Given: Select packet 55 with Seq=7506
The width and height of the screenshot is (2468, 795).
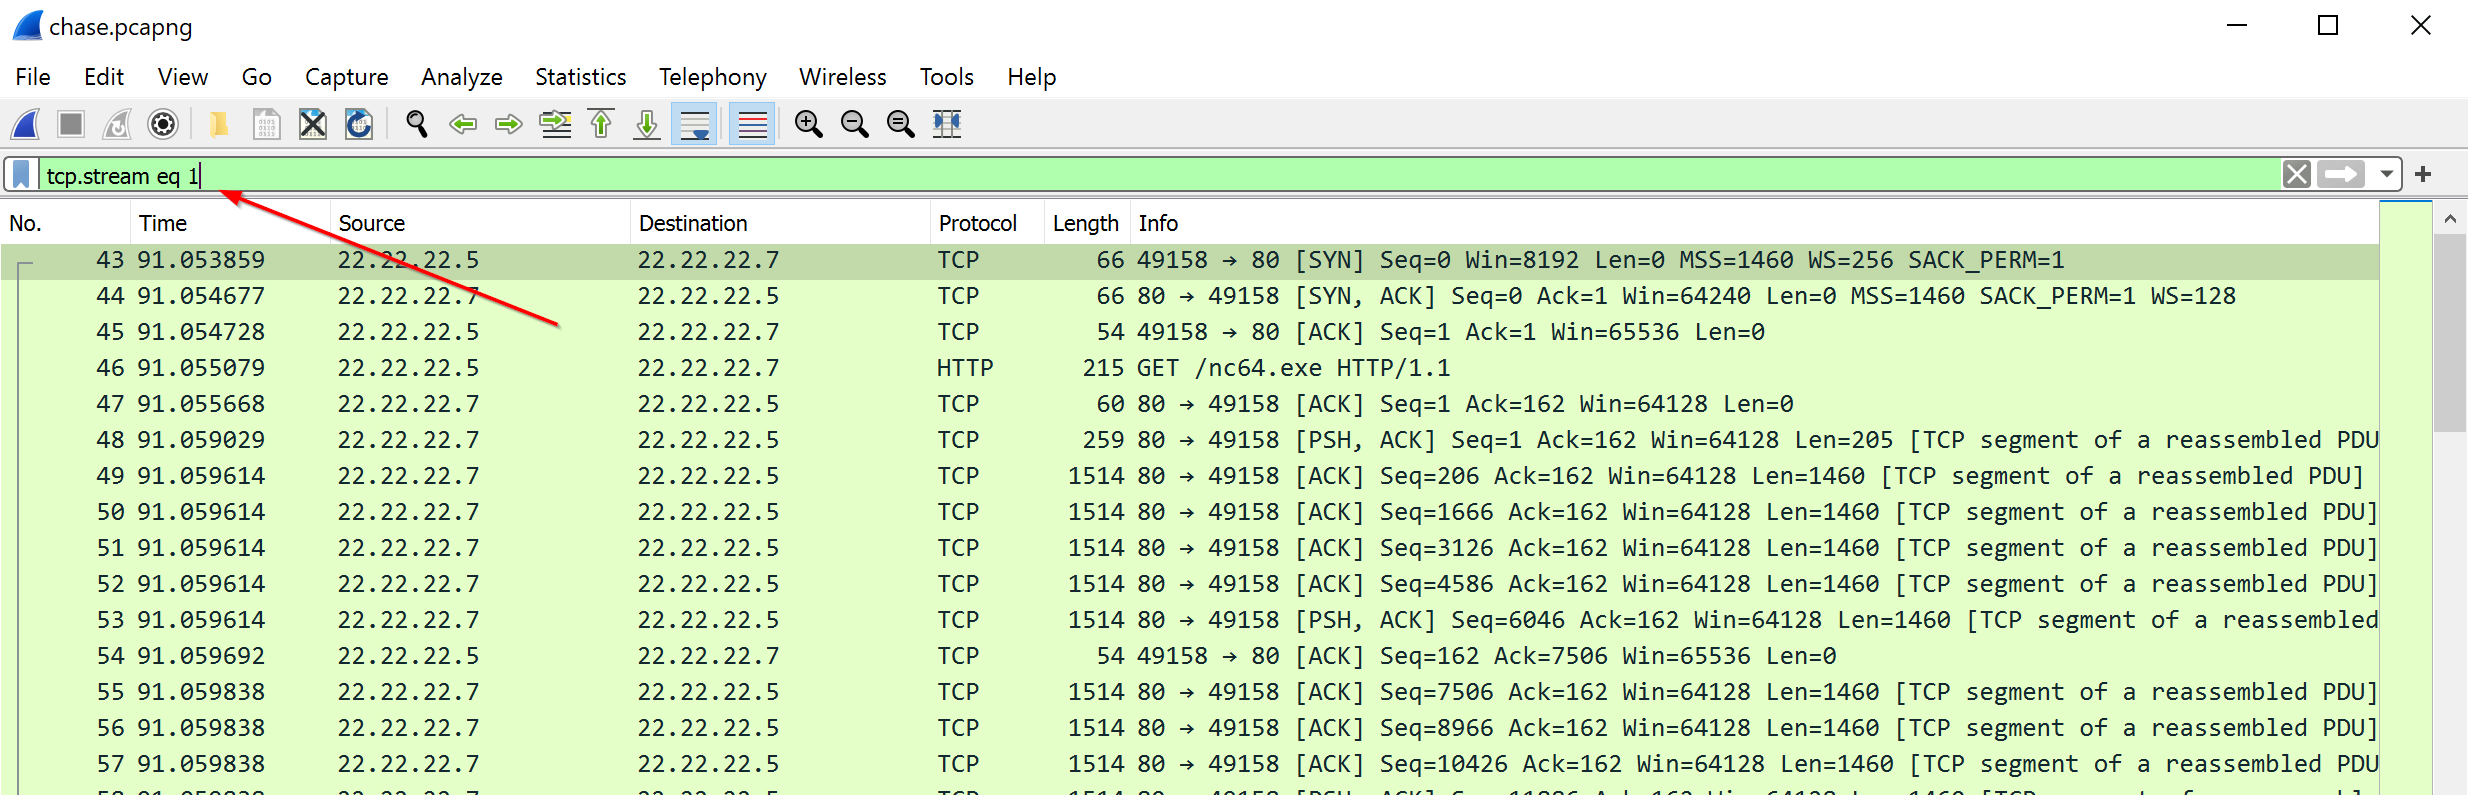Looking at the screenshot, I should tap(1190, 692).
